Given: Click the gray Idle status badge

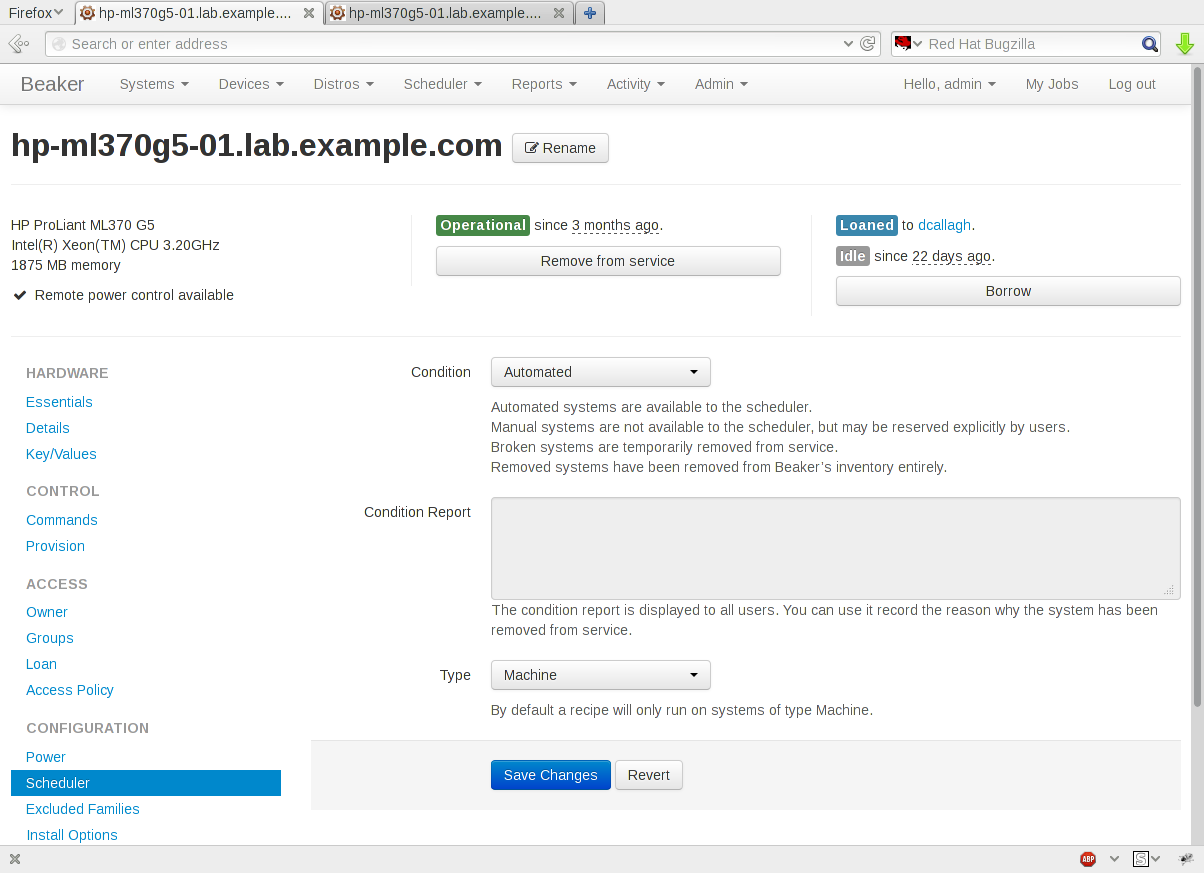Looking at the screenshot, I should coord(853,256).
